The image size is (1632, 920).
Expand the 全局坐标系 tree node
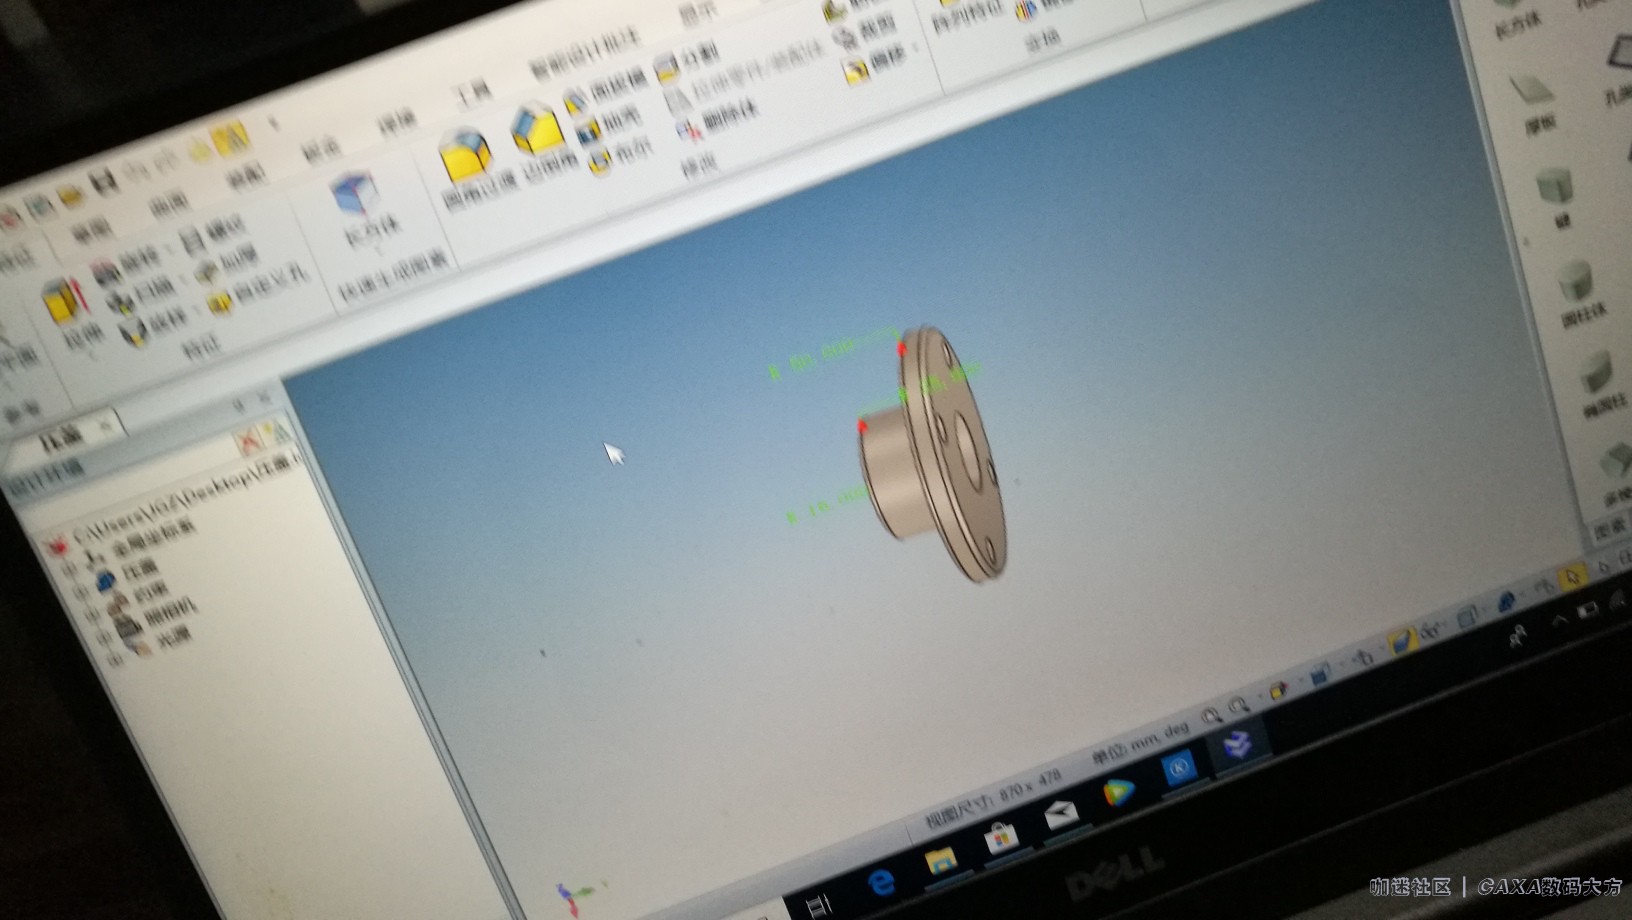coord(69,568)
